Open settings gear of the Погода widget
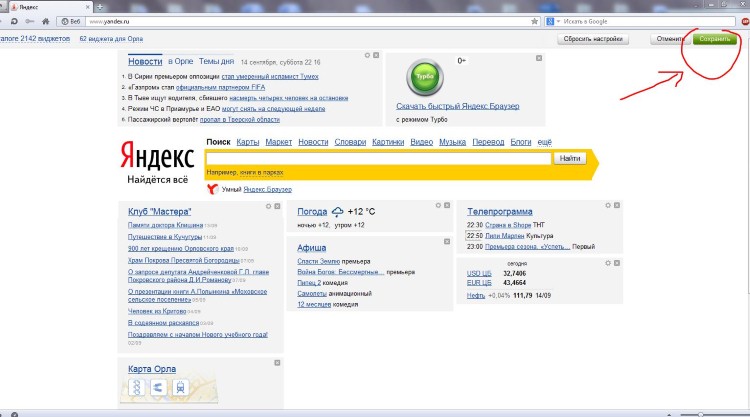The image size is (750, 417). [438, 205]
